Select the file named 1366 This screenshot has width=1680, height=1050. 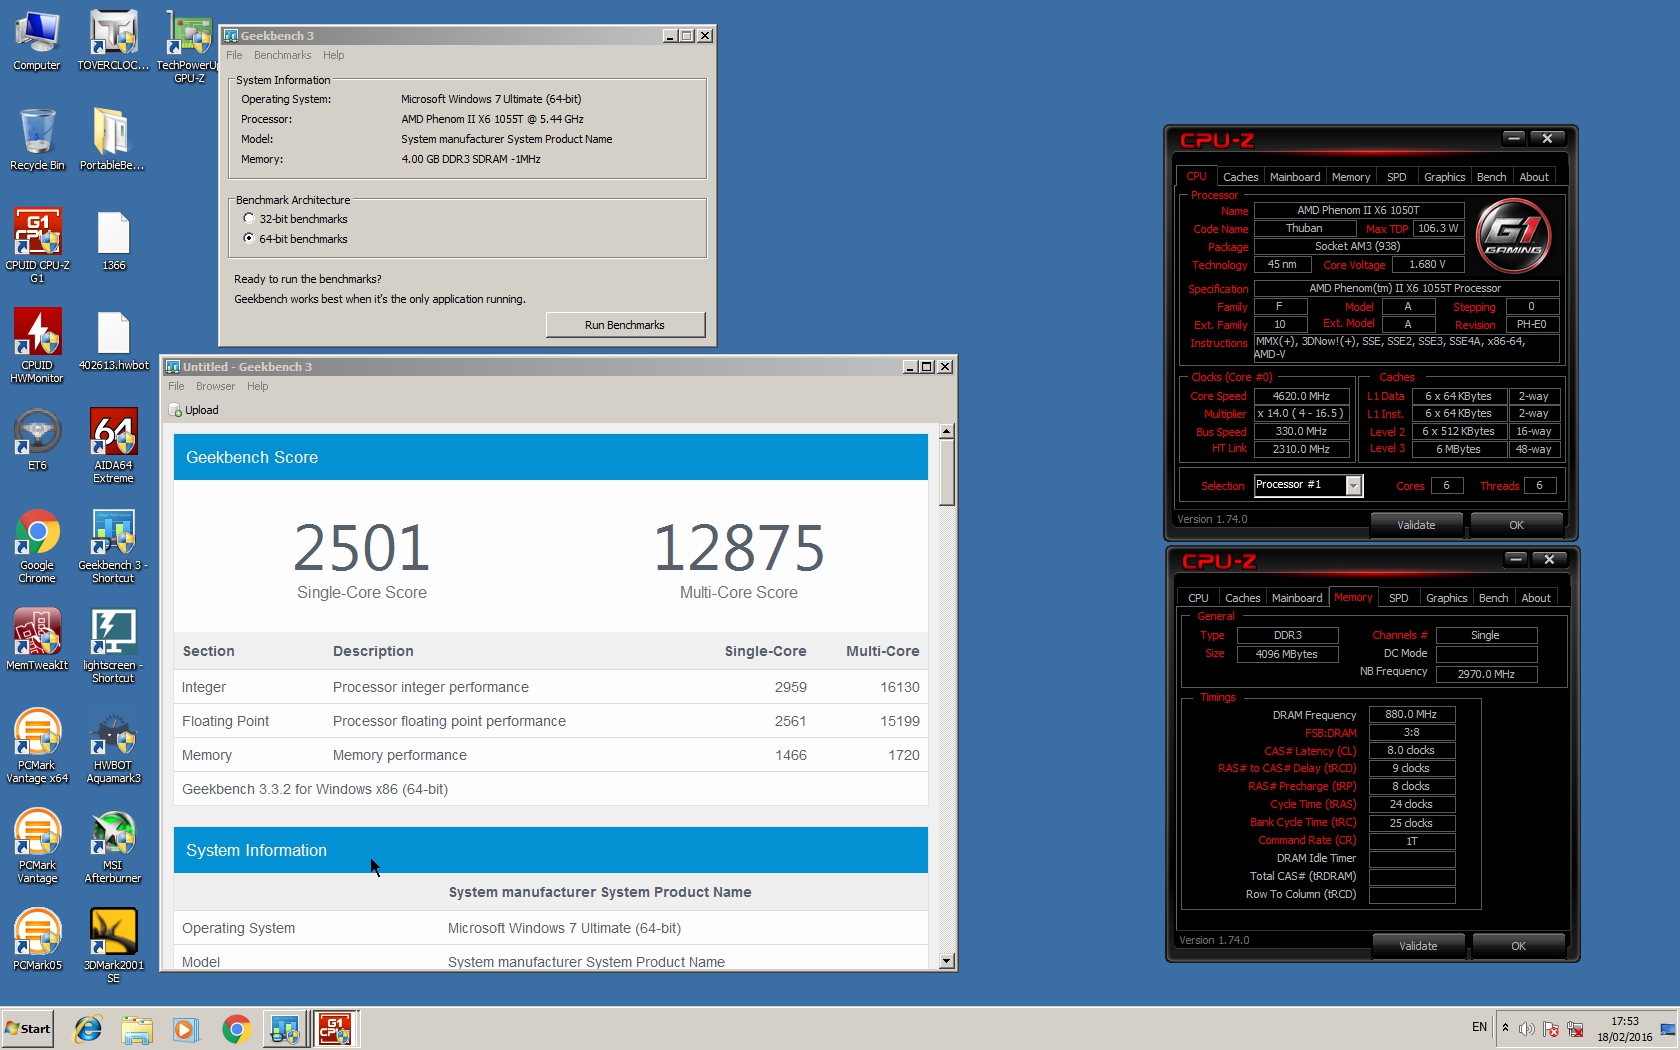(x=113, y=240)
